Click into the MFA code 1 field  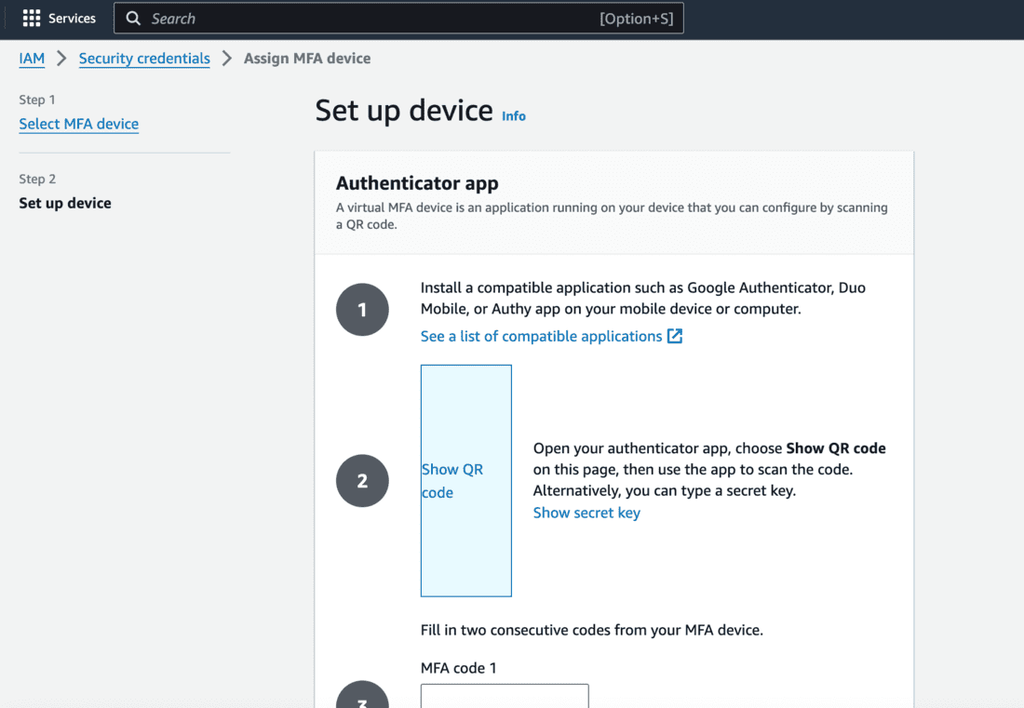coord(505,696)
